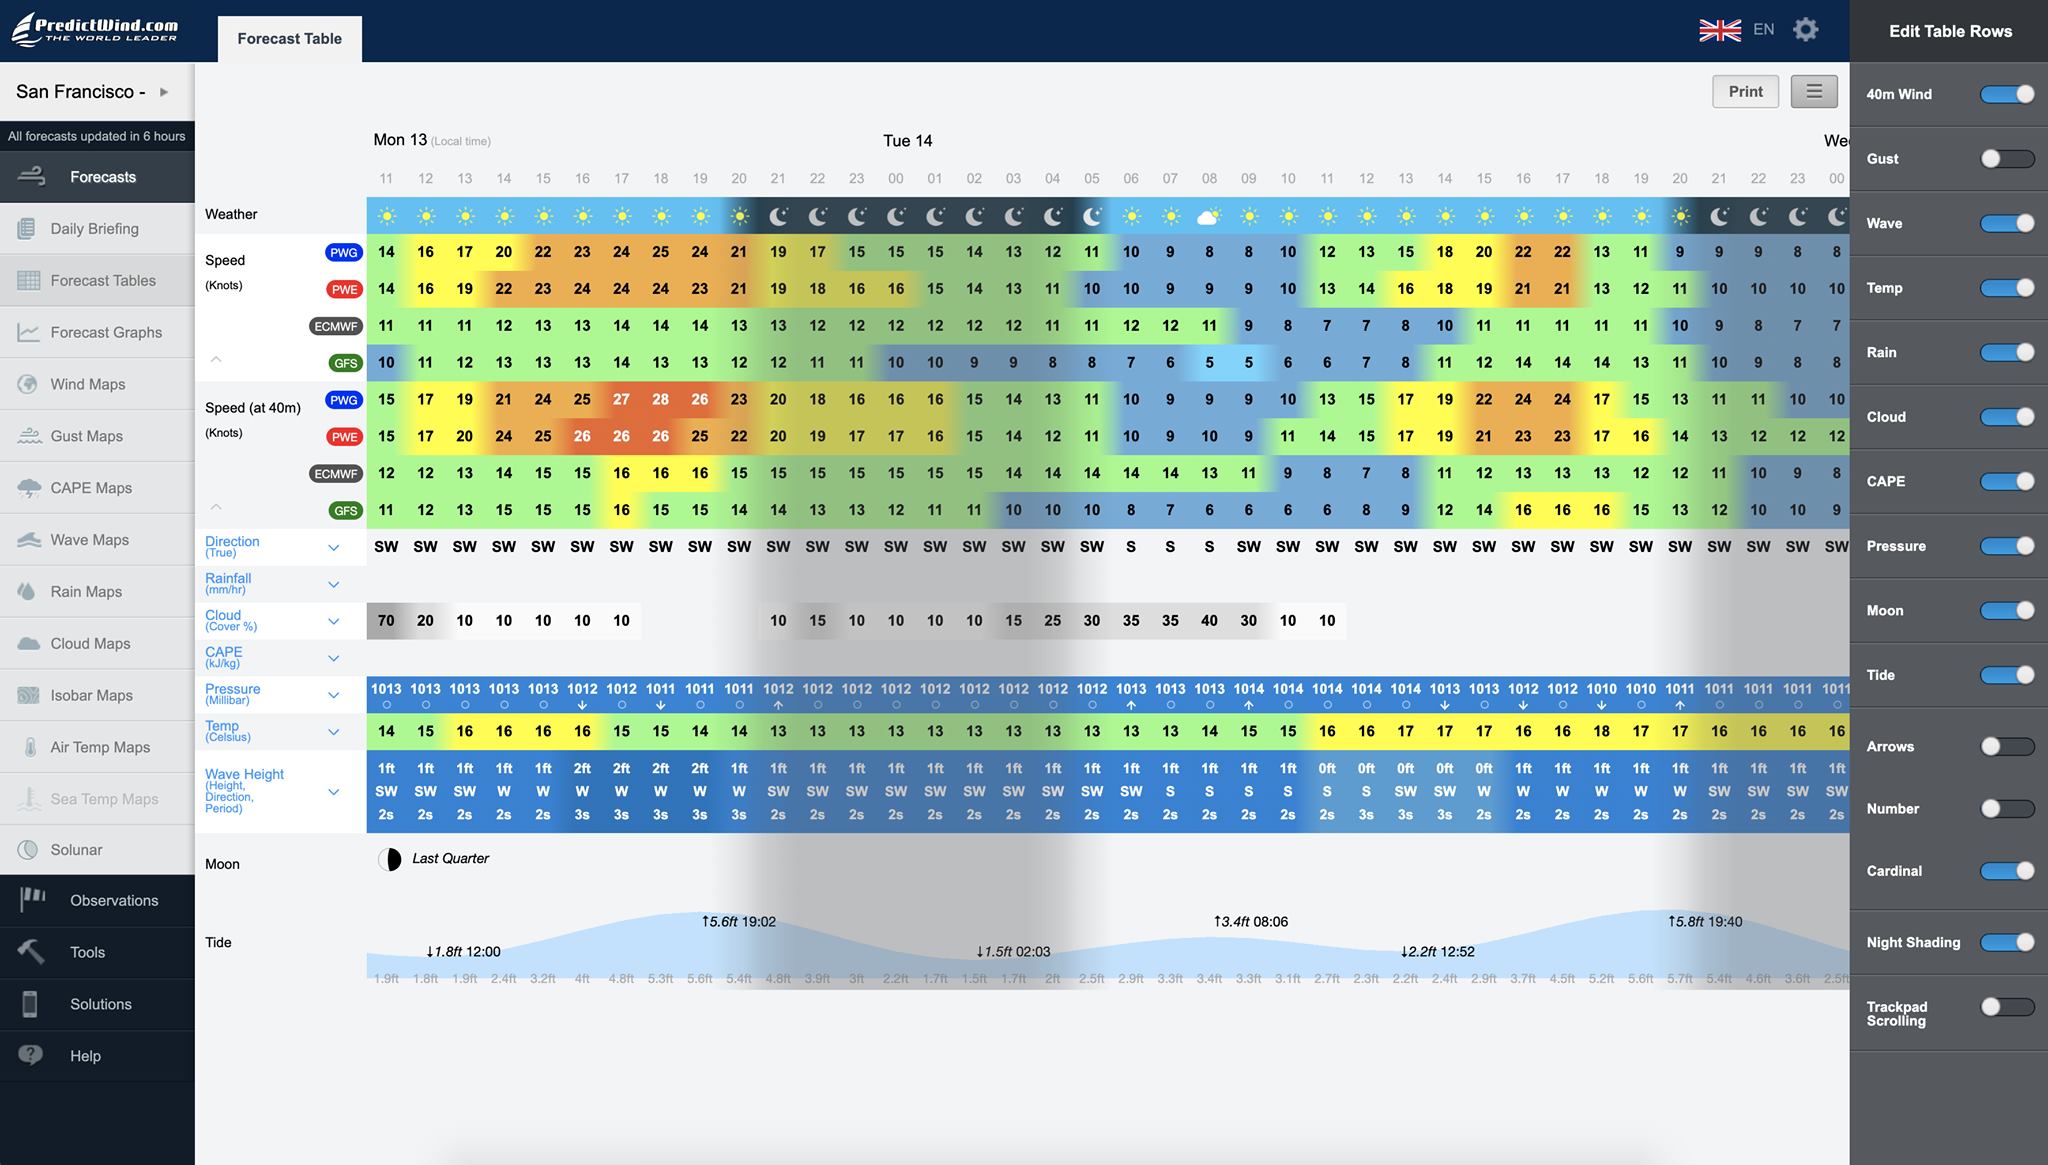Image resolution: width=2048 pixels, height=1165 pixels.
Task: Disable the Night Shading toggle
Action: (x=2007, y=942)
